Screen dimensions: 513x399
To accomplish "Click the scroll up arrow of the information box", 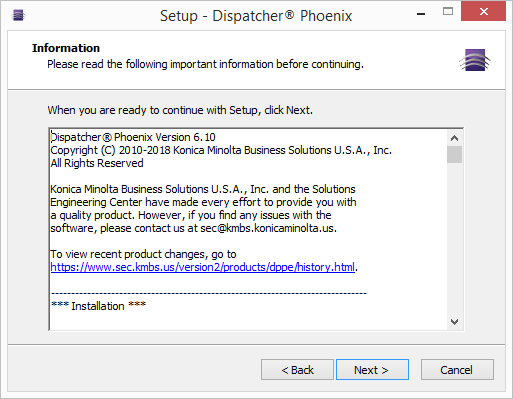I will pyautogui.click(x=454, y=138).
